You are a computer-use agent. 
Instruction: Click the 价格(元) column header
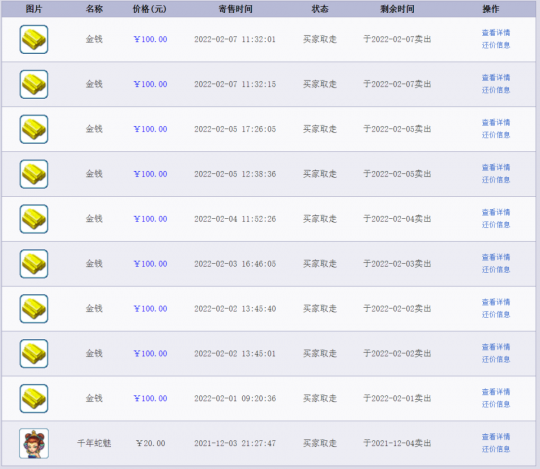tap(149, 9)
